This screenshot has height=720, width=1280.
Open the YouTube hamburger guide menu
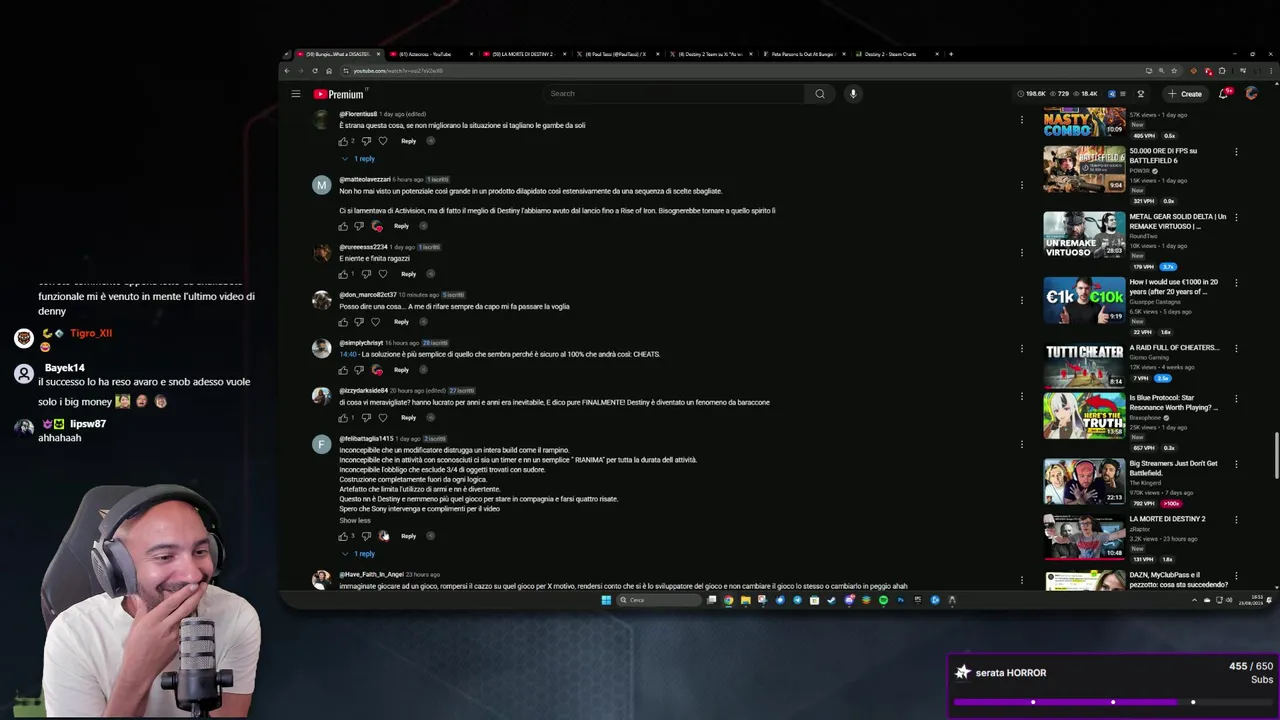[x=296, y=94]
